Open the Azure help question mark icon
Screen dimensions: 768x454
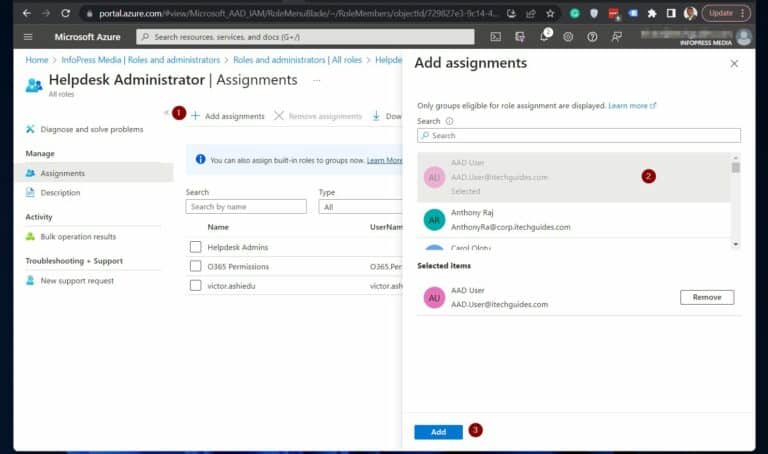coord(592,37)
